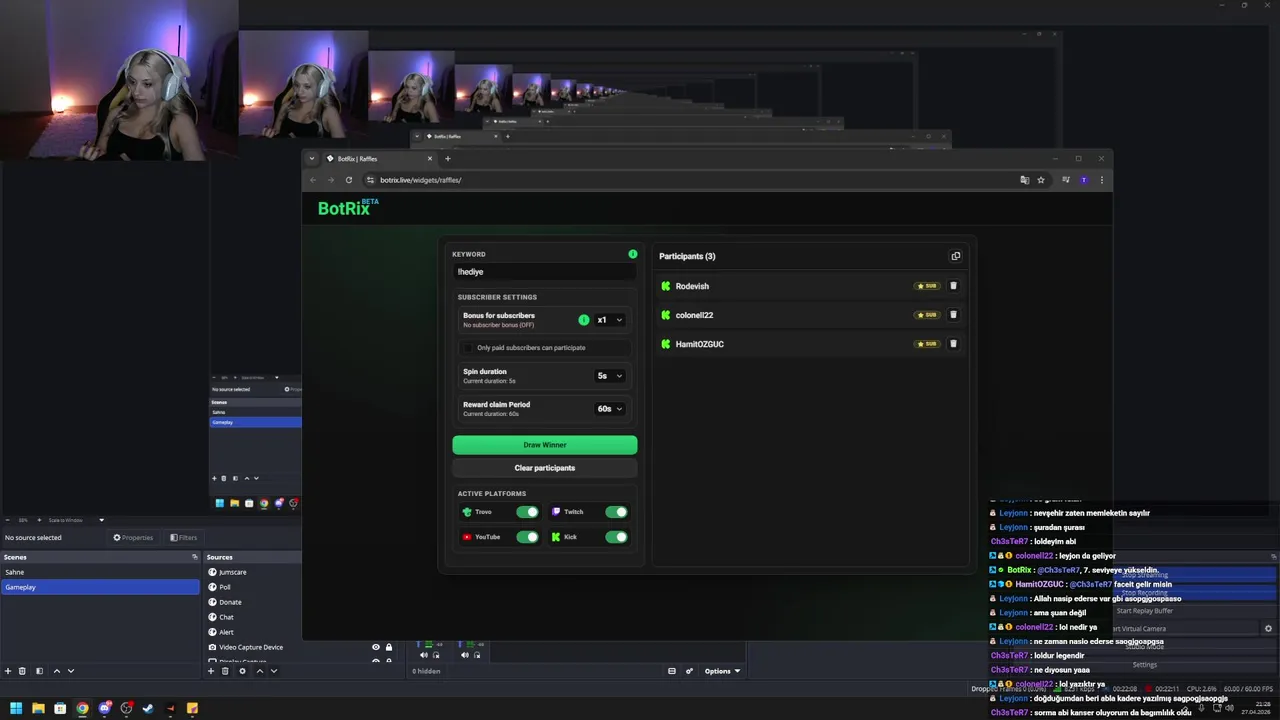The width and height of the screenshot is (1280, 720).
Task: Check Only paid subscribers can participate
Action: [x=469, y=348]
